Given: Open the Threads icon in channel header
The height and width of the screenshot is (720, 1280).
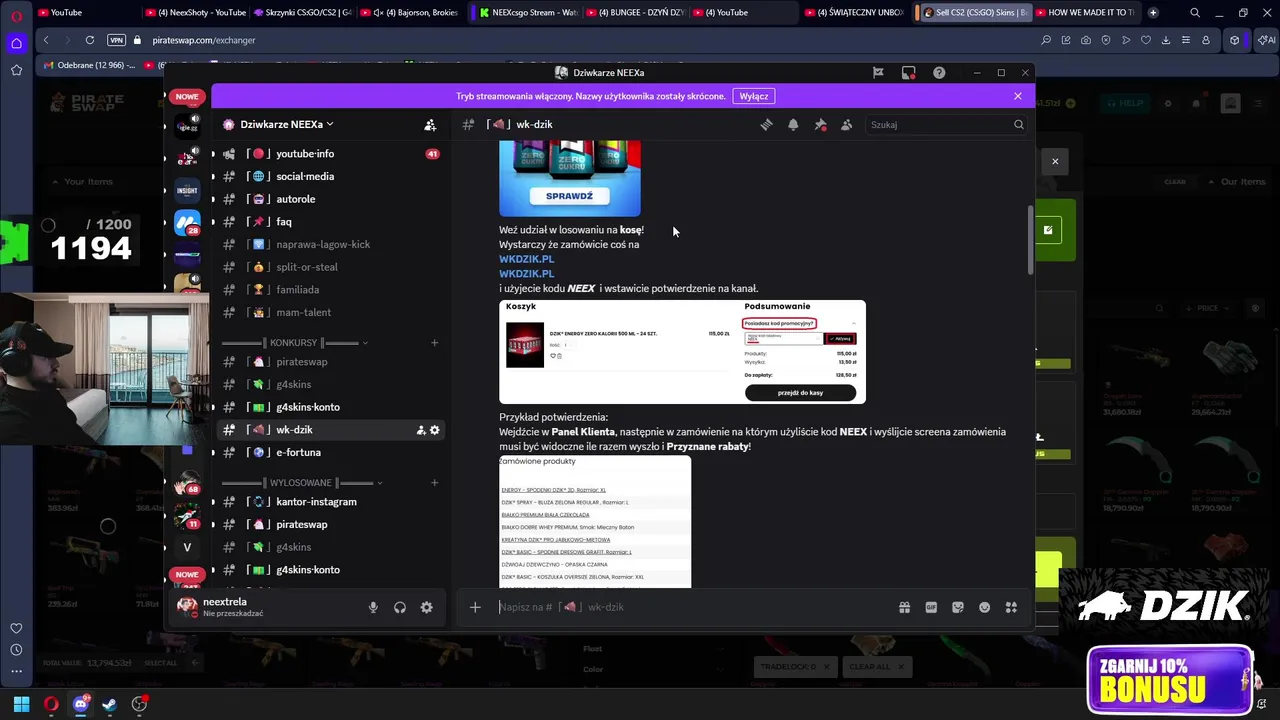Looking at the screenshot, I should click(766, 125).
